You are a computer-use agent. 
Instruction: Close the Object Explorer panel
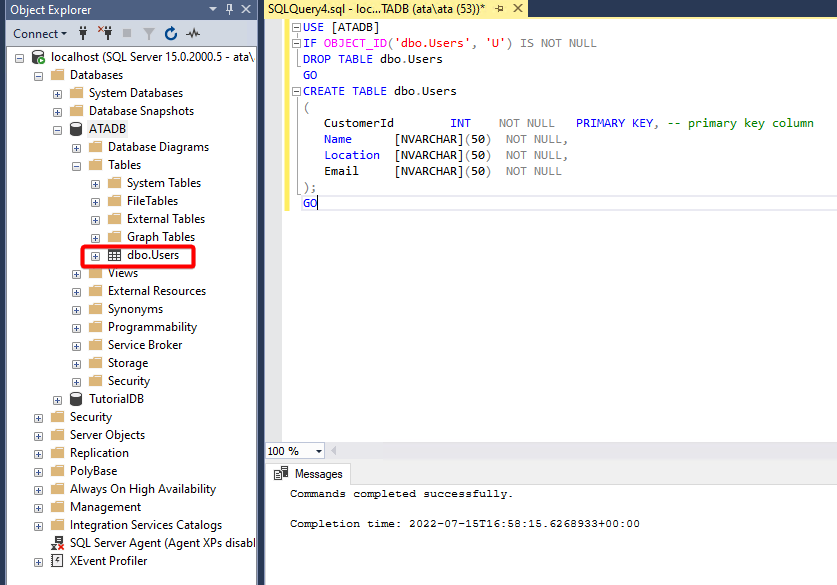pyautogui.click(x=246, y=9)
